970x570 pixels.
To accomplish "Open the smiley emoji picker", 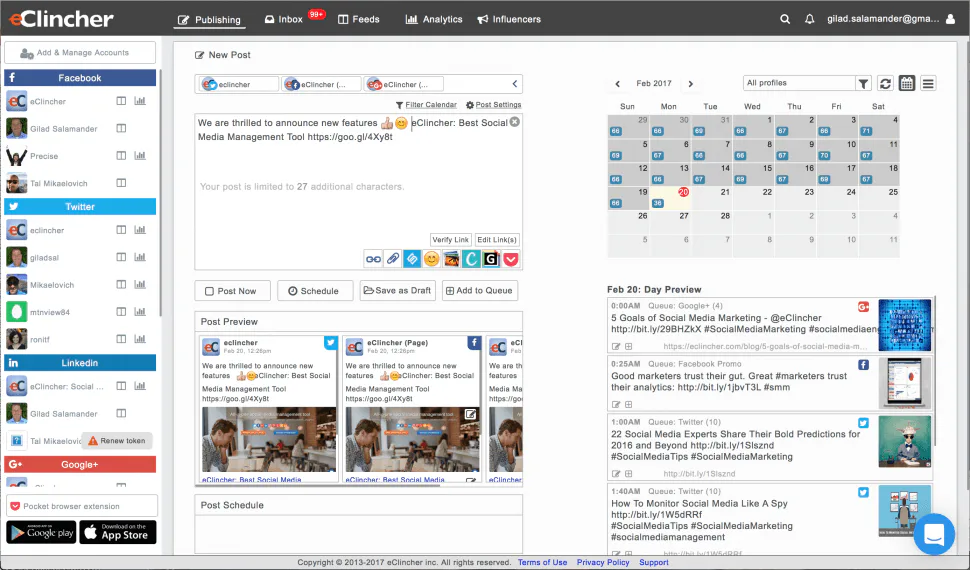I will pos(432,259).
